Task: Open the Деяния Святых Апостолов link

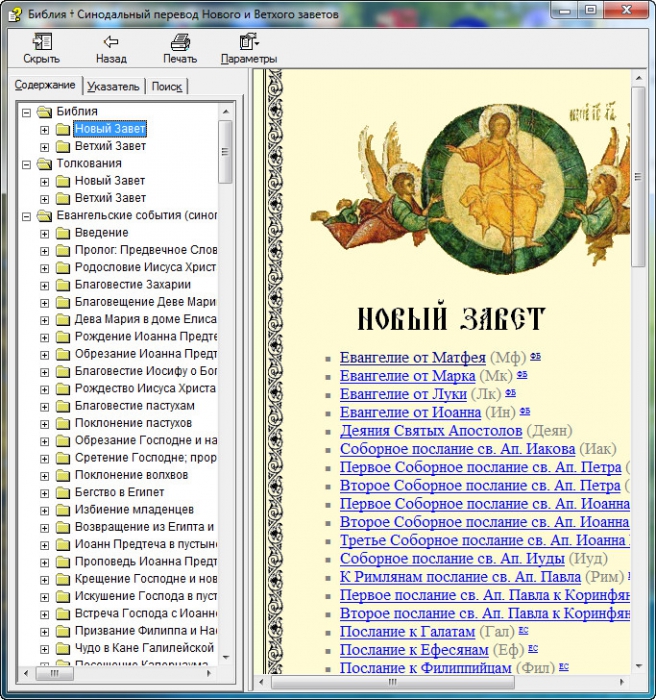Action: pos(431,431)
